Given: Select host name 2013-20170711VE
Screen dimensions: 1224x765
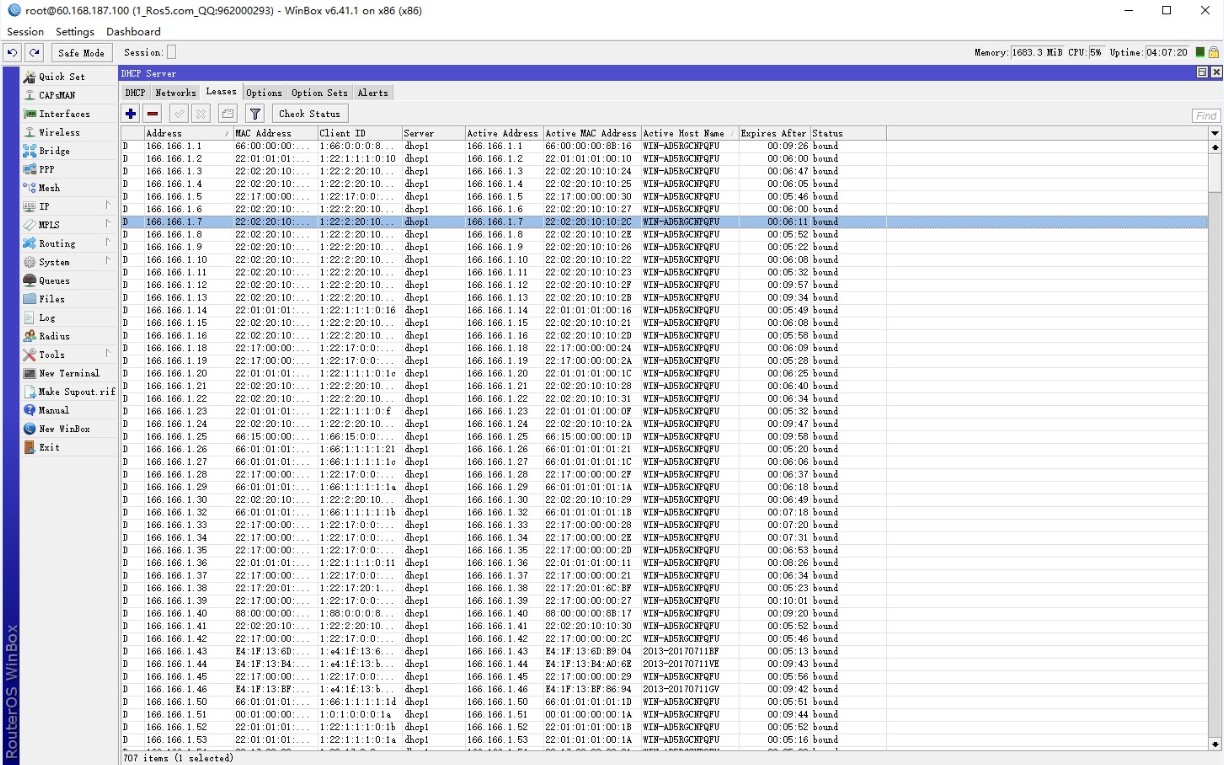Looking at the screenshot, I should click(681, 664).
